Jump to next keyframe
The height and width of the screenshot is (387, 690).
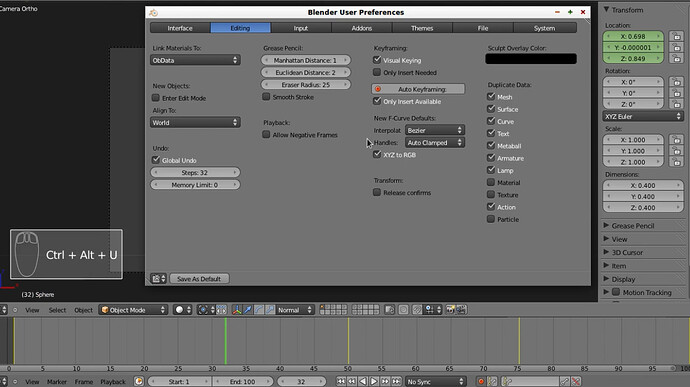pos(385,381)
